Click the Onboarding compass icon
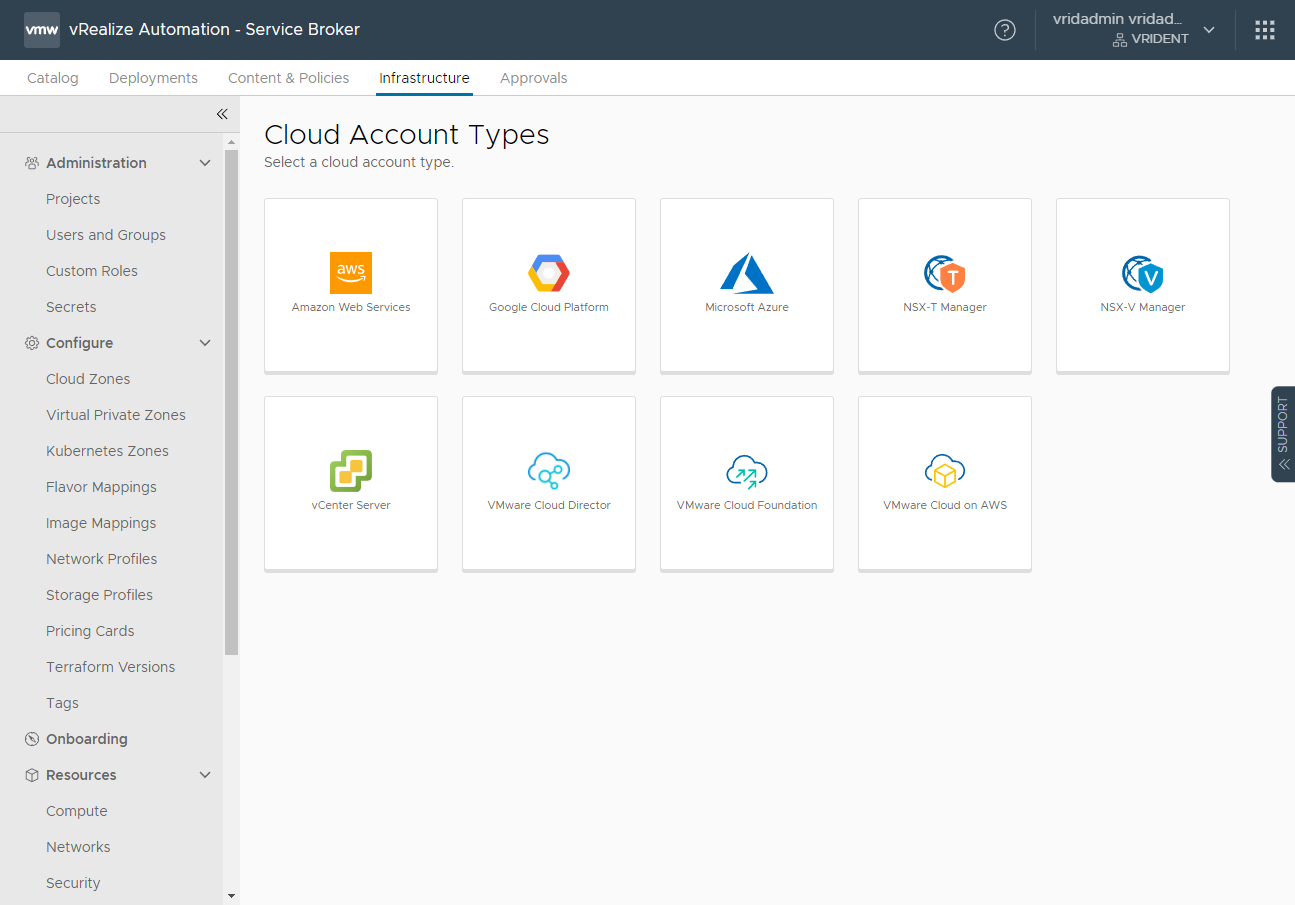Image resolution: width=1295 pixels, height=905 pixels. click(x=32, y=739)
